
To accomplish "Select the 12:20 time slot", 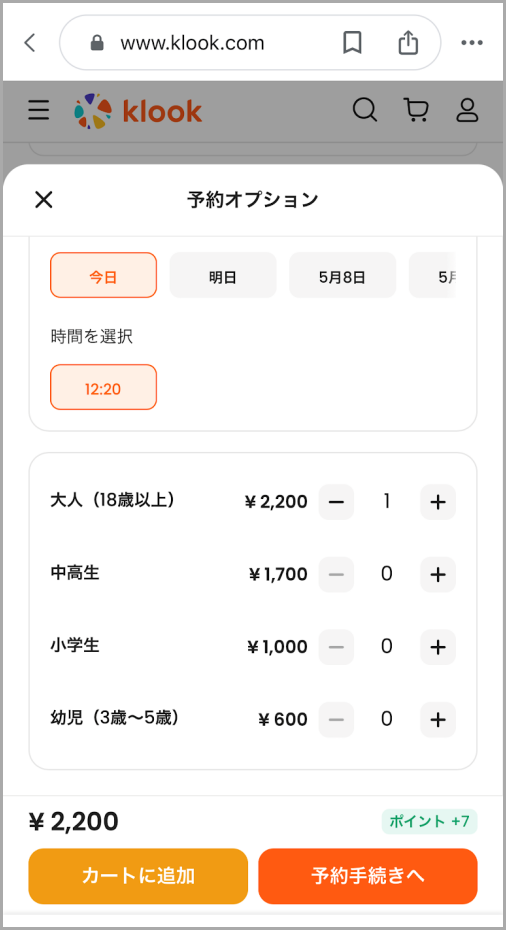I will pyautogui.click(x=103, y=387).
